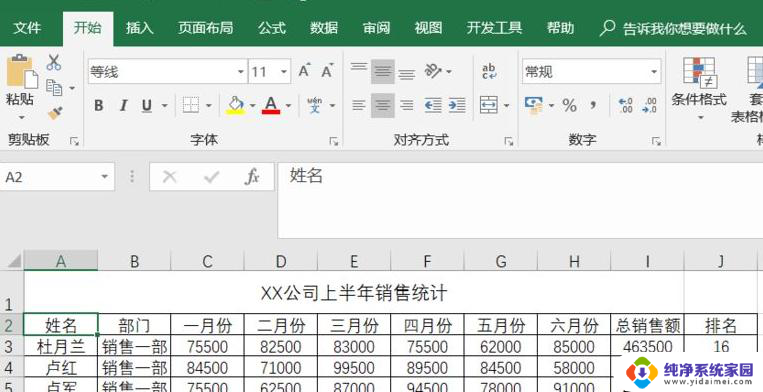Select row header 3

point(12,346)
